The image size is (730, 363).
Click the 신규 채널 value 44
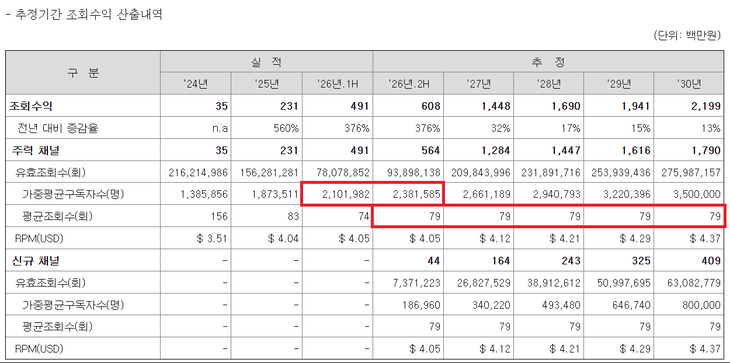point(435,261)
